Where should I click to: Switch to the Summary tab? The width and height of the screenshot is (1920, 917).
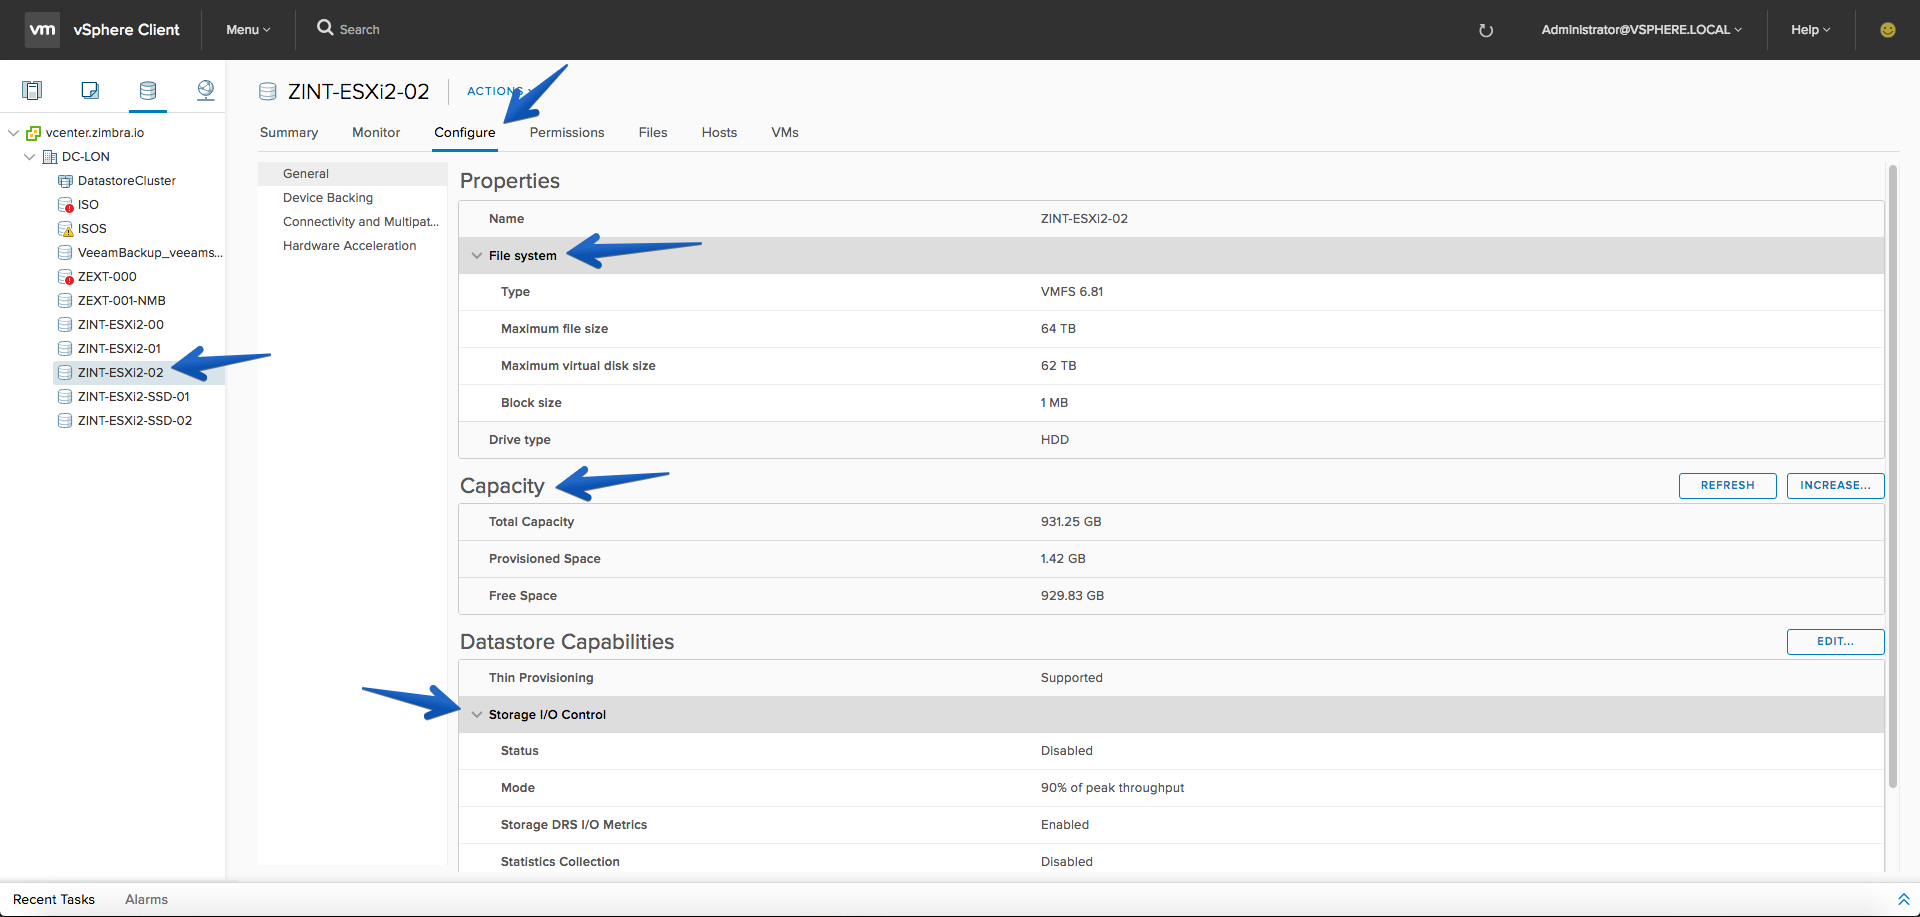[289, 133]
